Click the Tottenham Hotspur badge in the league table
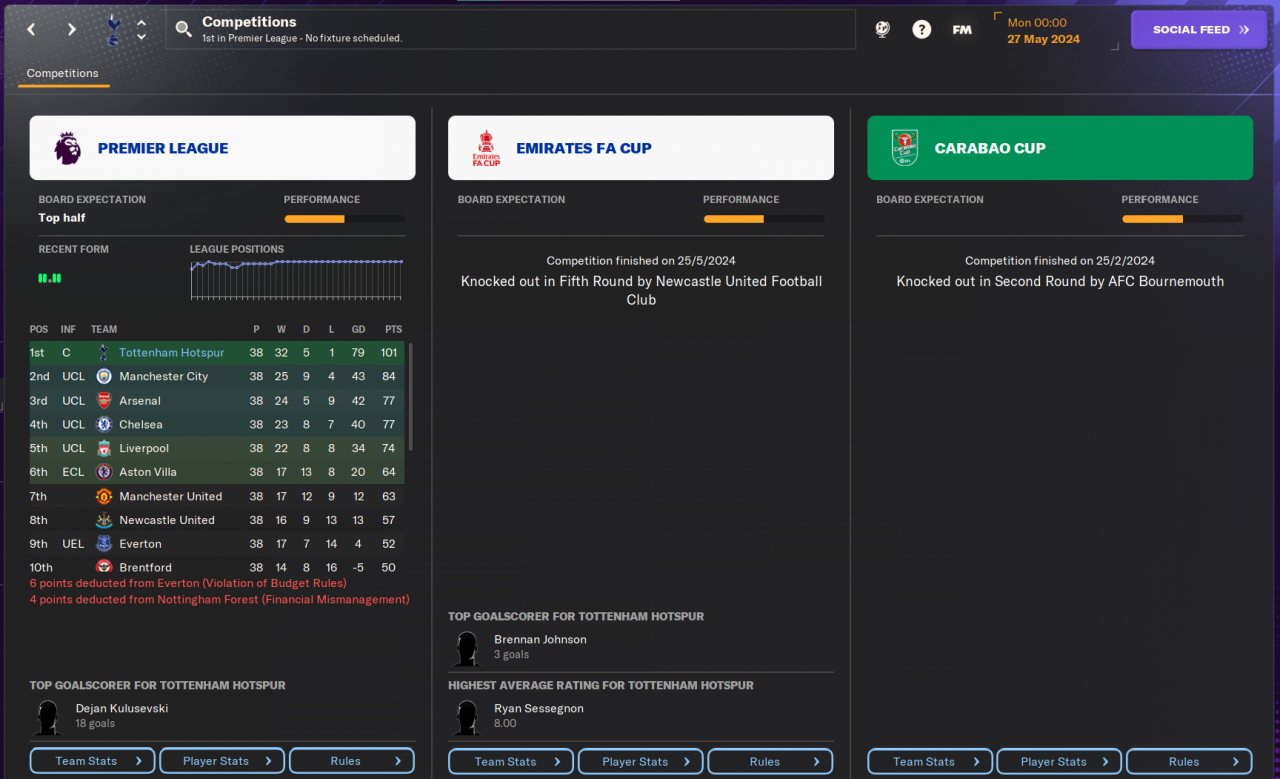 click(103, 352)
